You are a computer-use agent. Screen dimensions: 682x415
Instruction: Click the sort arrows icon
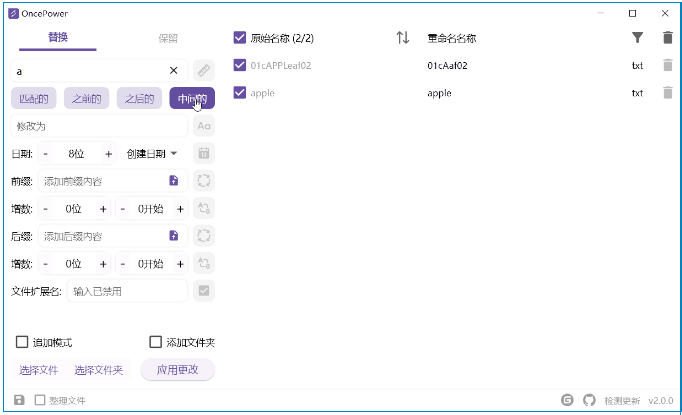click(x=403, y=38)
